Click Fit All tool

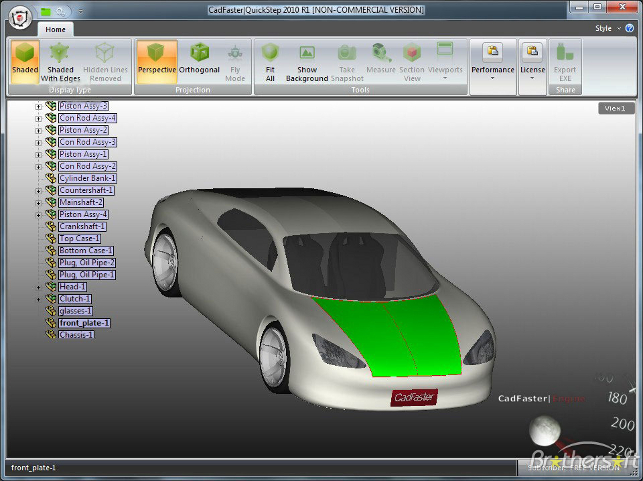click(270, 62)
